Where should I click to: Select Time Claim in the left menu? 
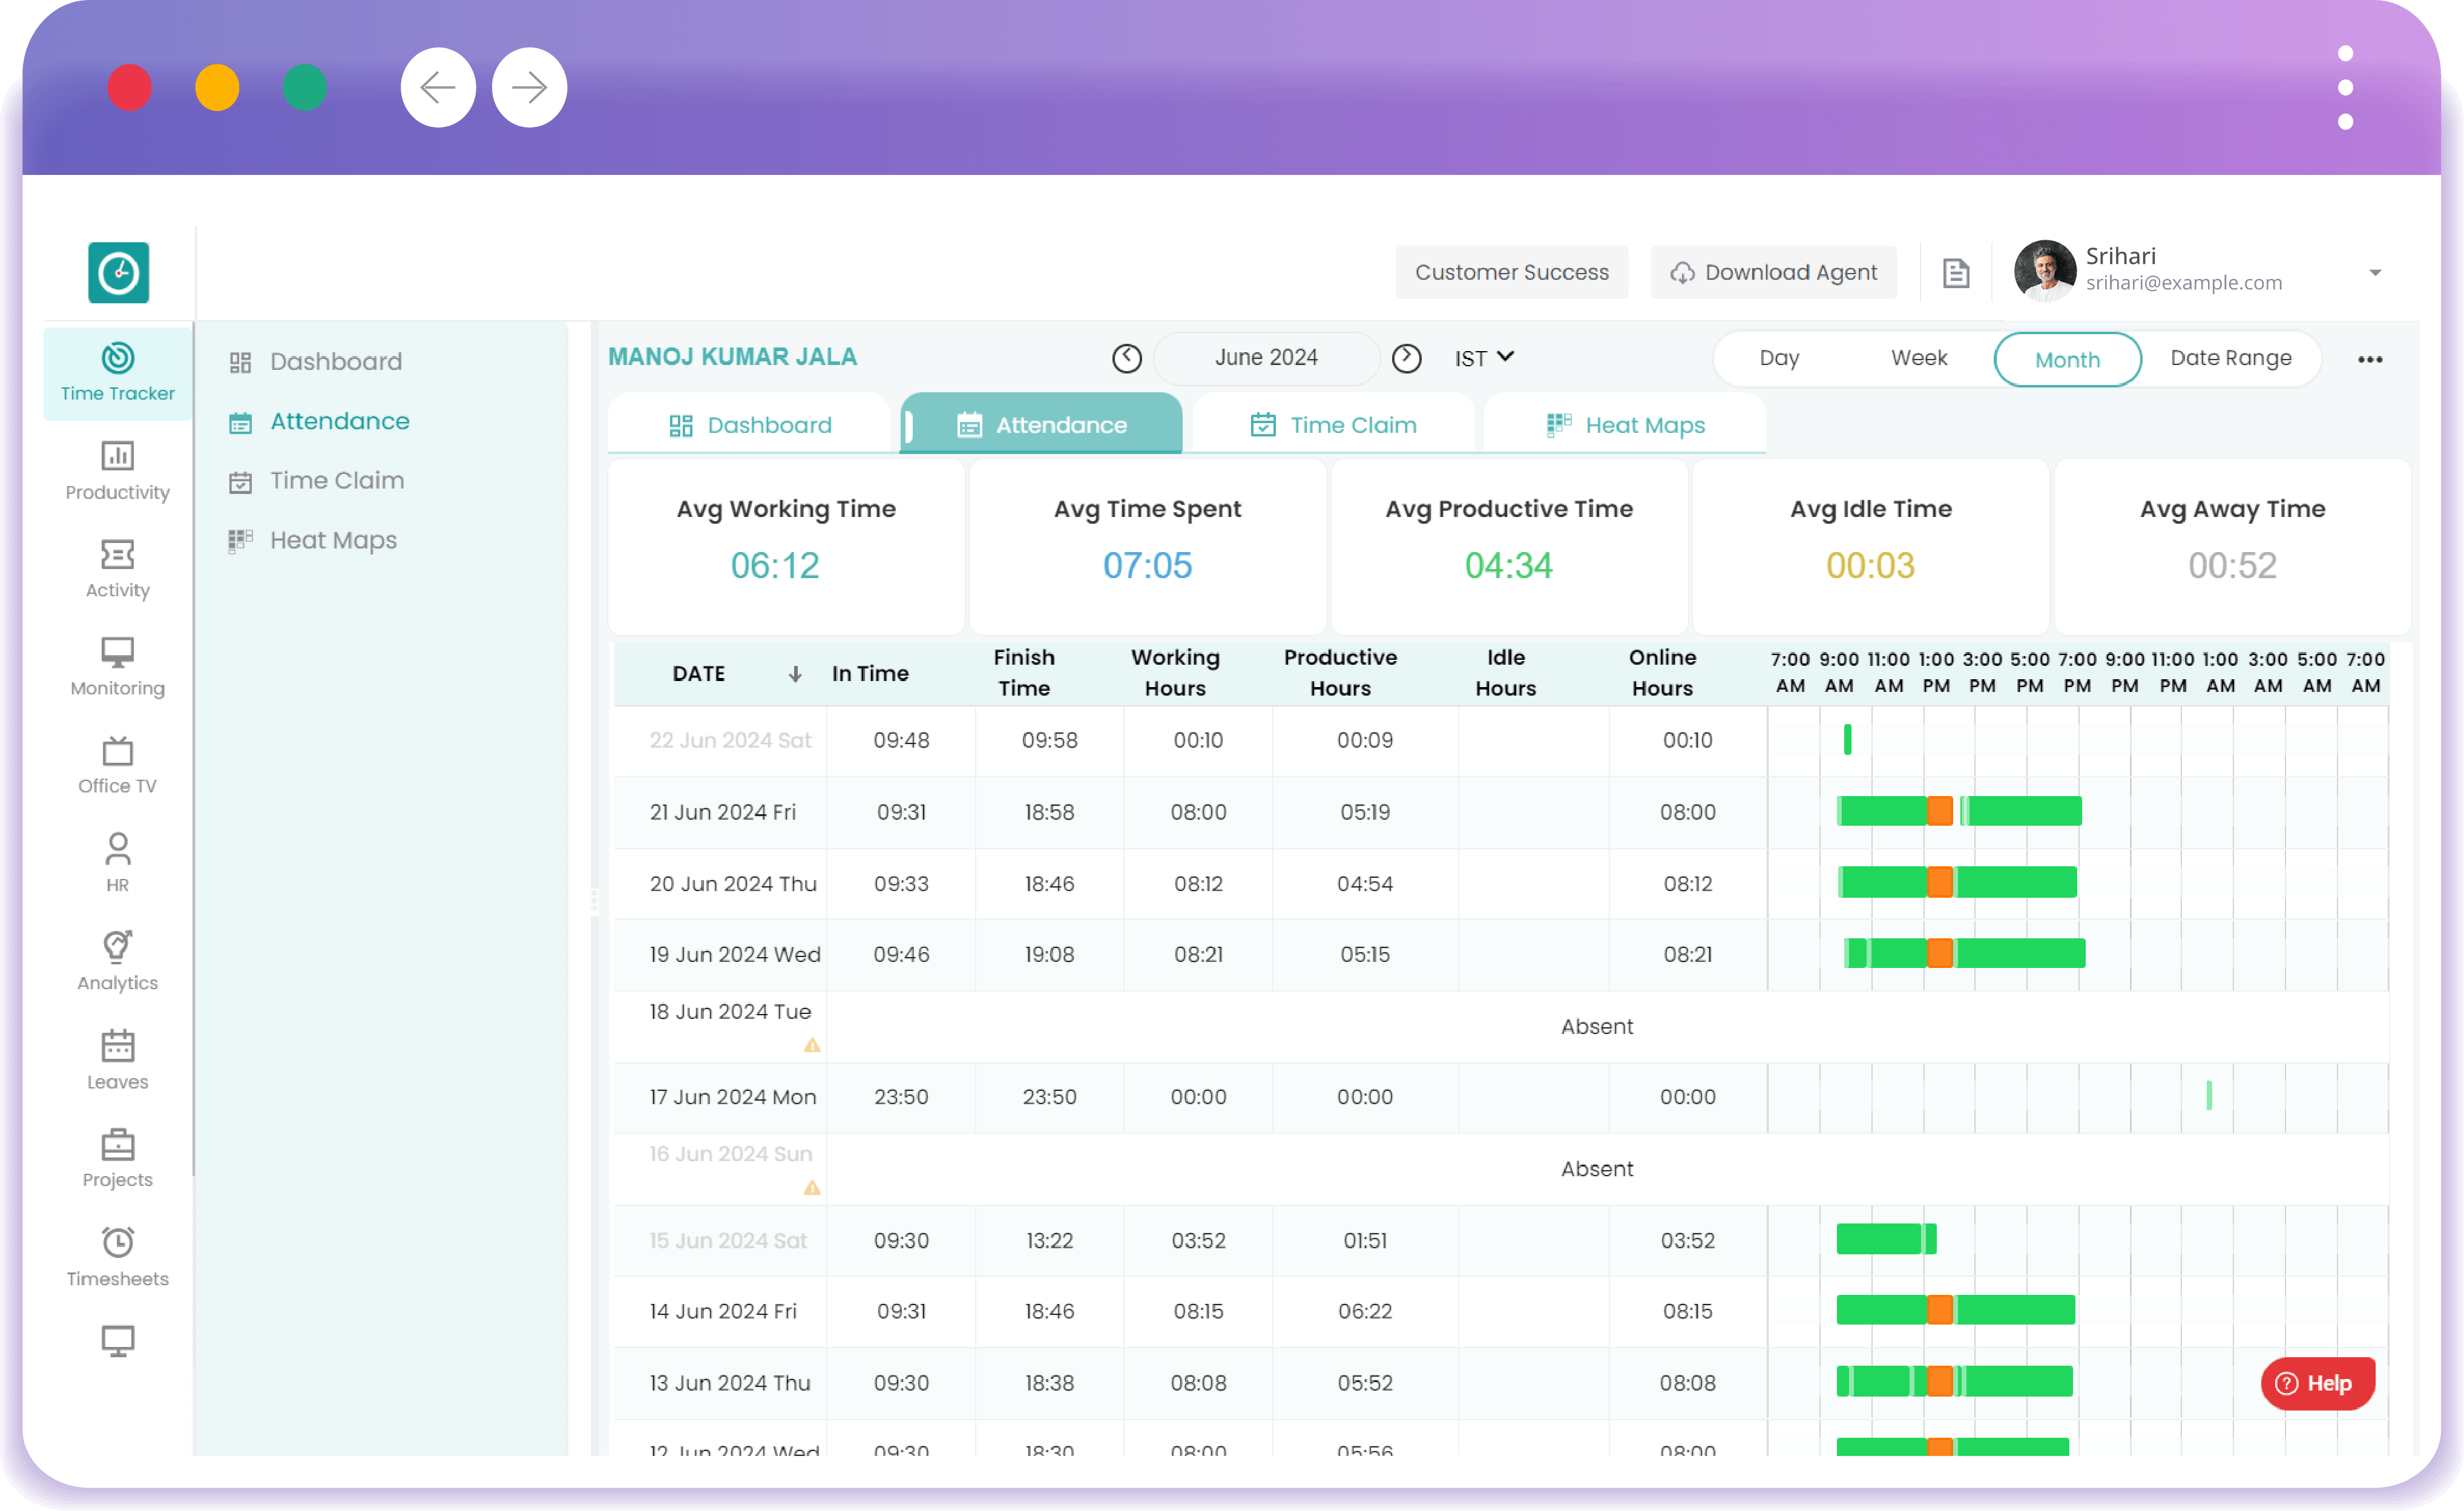[x=336, y=481]
